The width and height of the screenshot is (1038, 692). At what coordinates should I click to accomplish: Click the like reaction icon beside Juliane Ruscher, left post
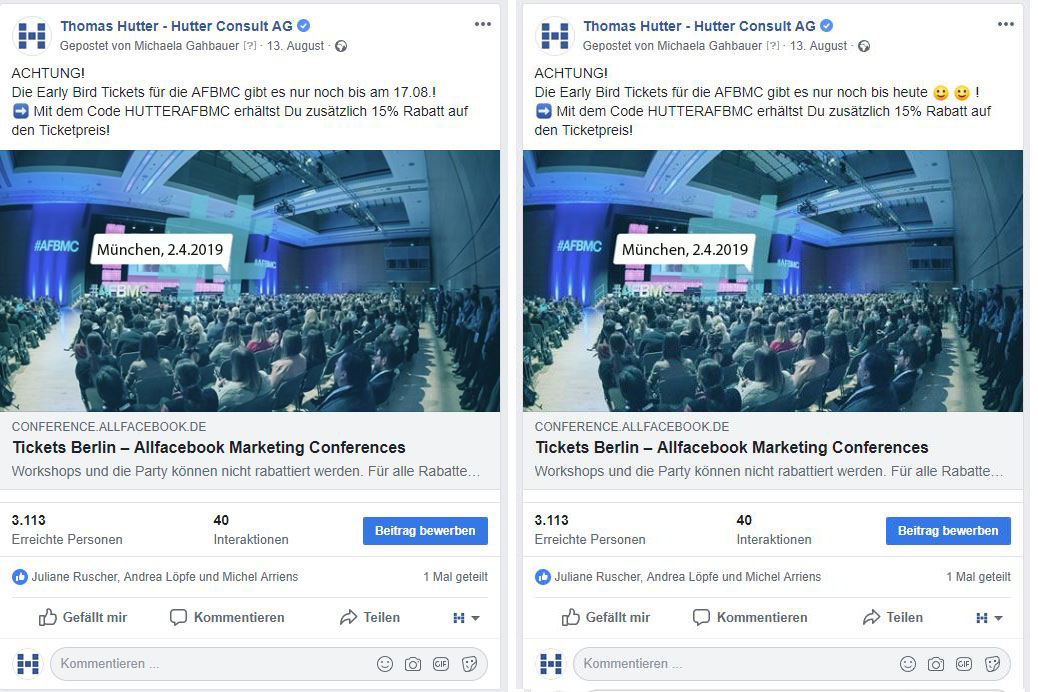(20, 577)
